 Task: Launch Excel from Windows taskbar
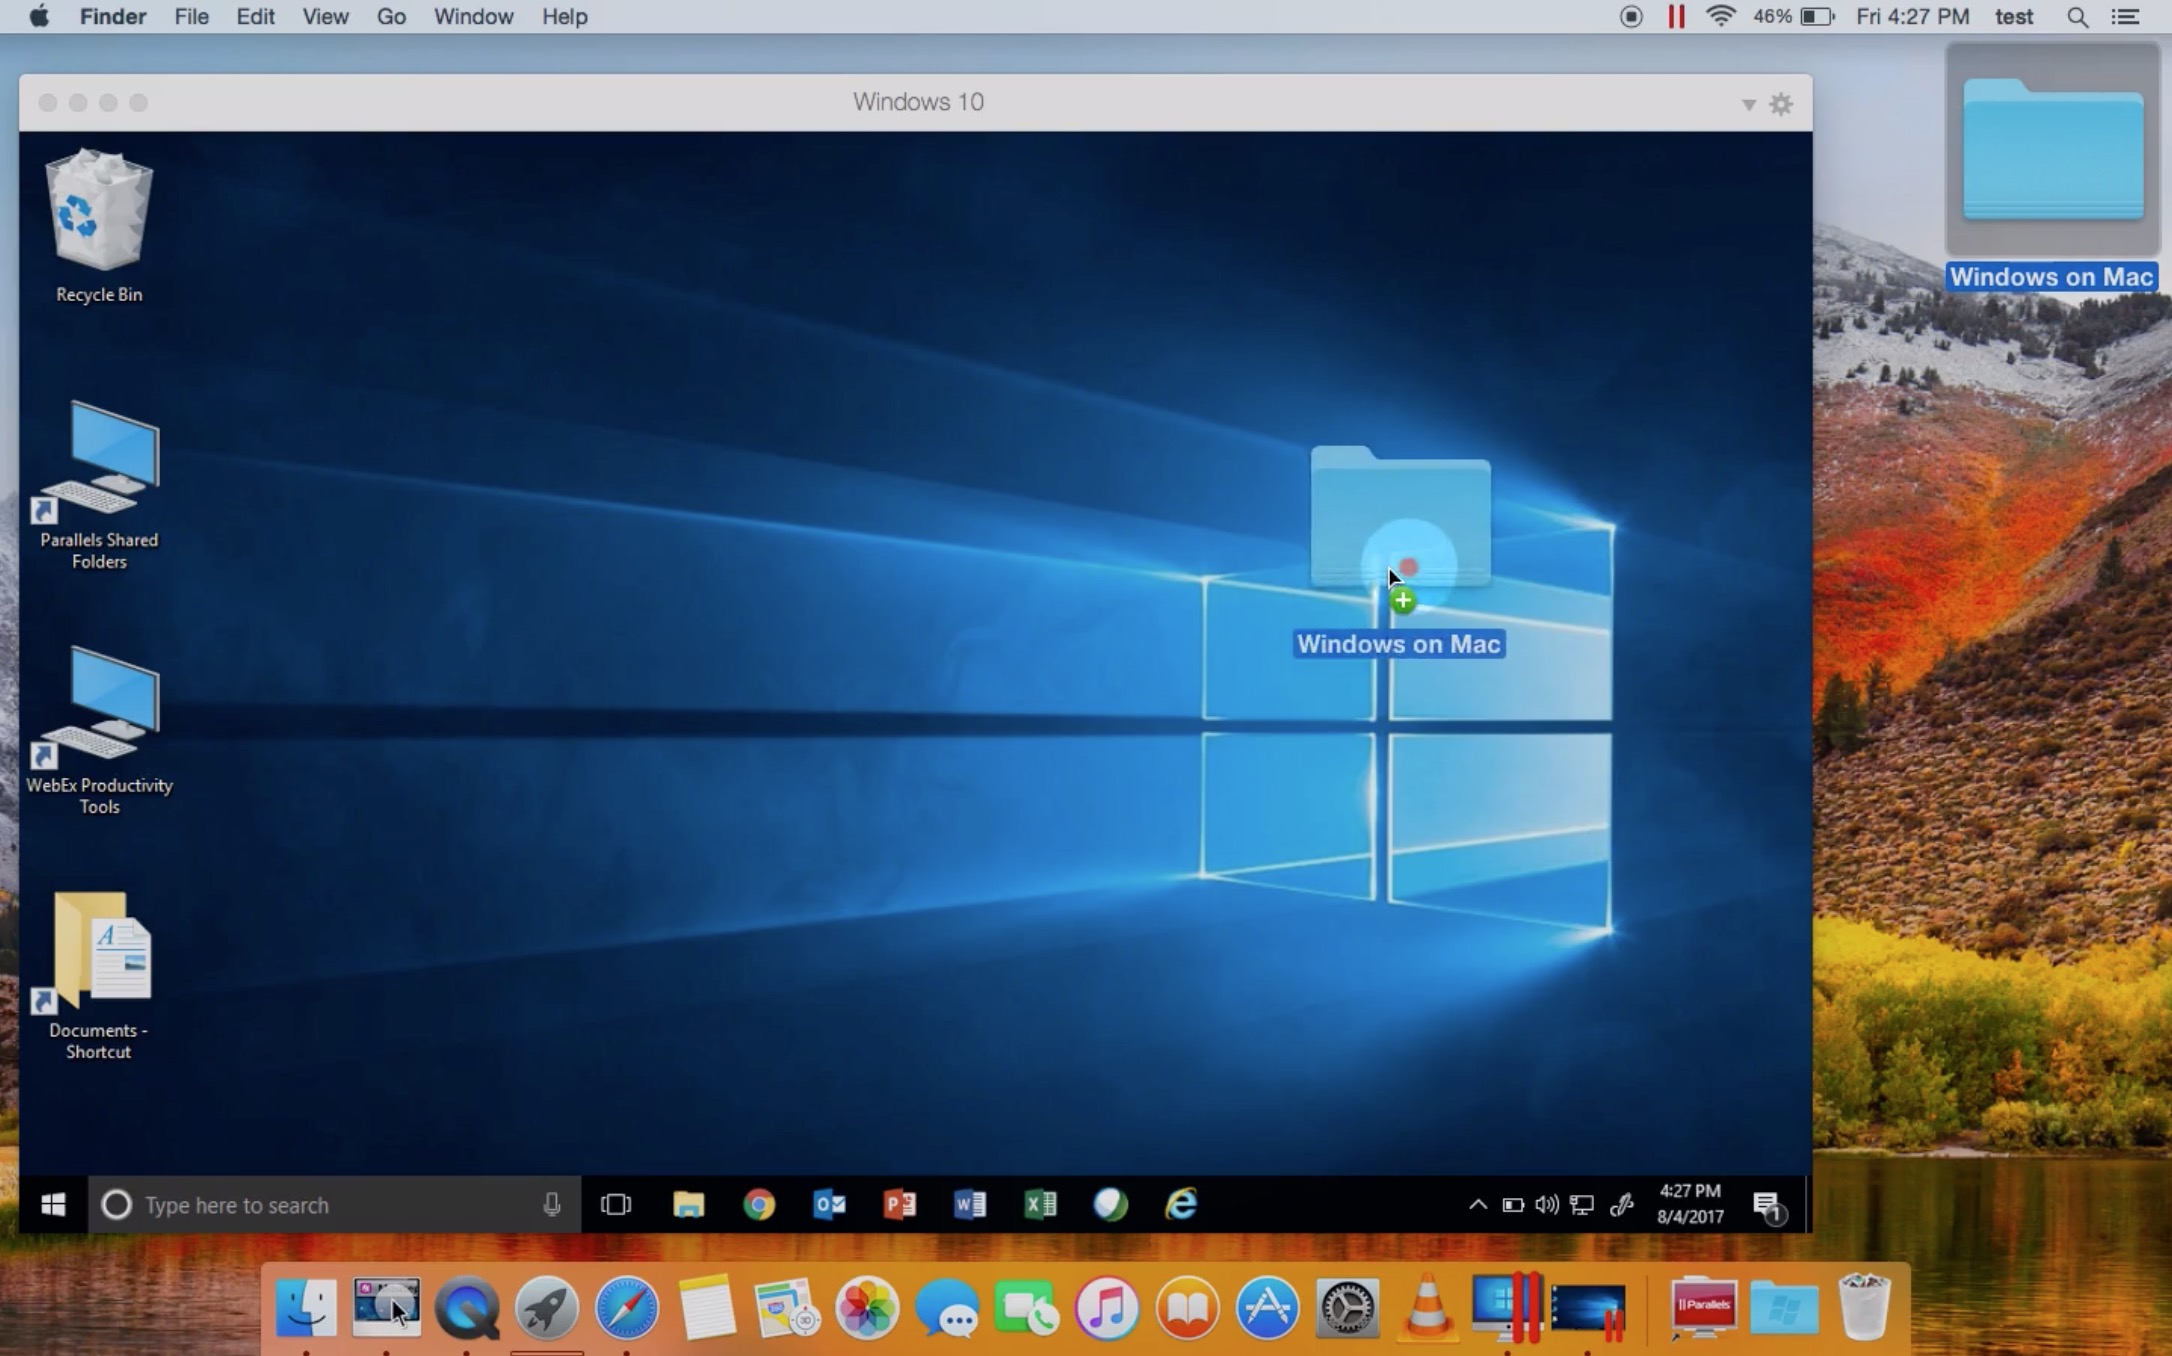[x=1040, y=1204]
